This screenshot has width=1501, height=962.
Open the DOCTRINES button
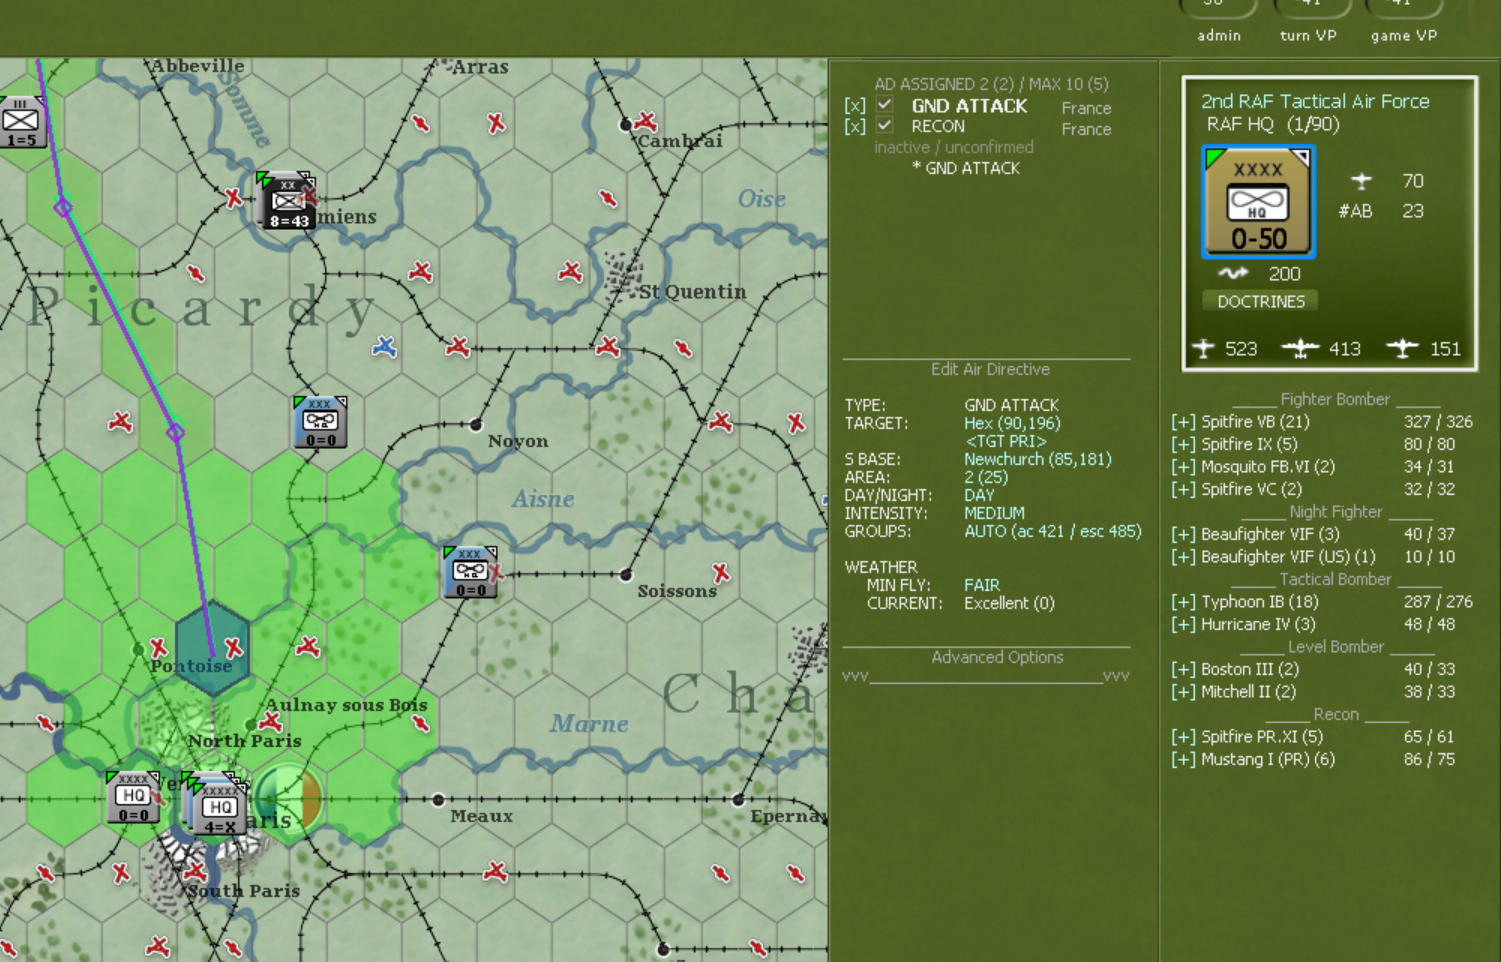pyautogui.click(x=1261, y=301)
